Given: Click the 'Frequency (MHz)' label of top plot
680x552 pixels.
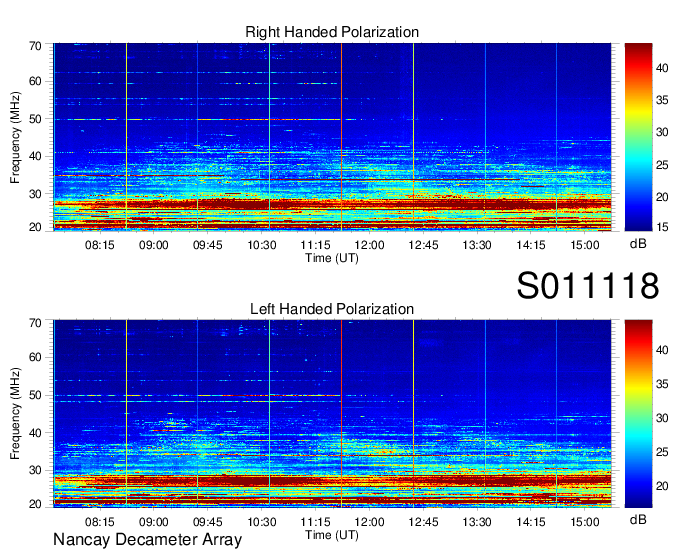Looking at the screenshot, I should pos(15,137).
